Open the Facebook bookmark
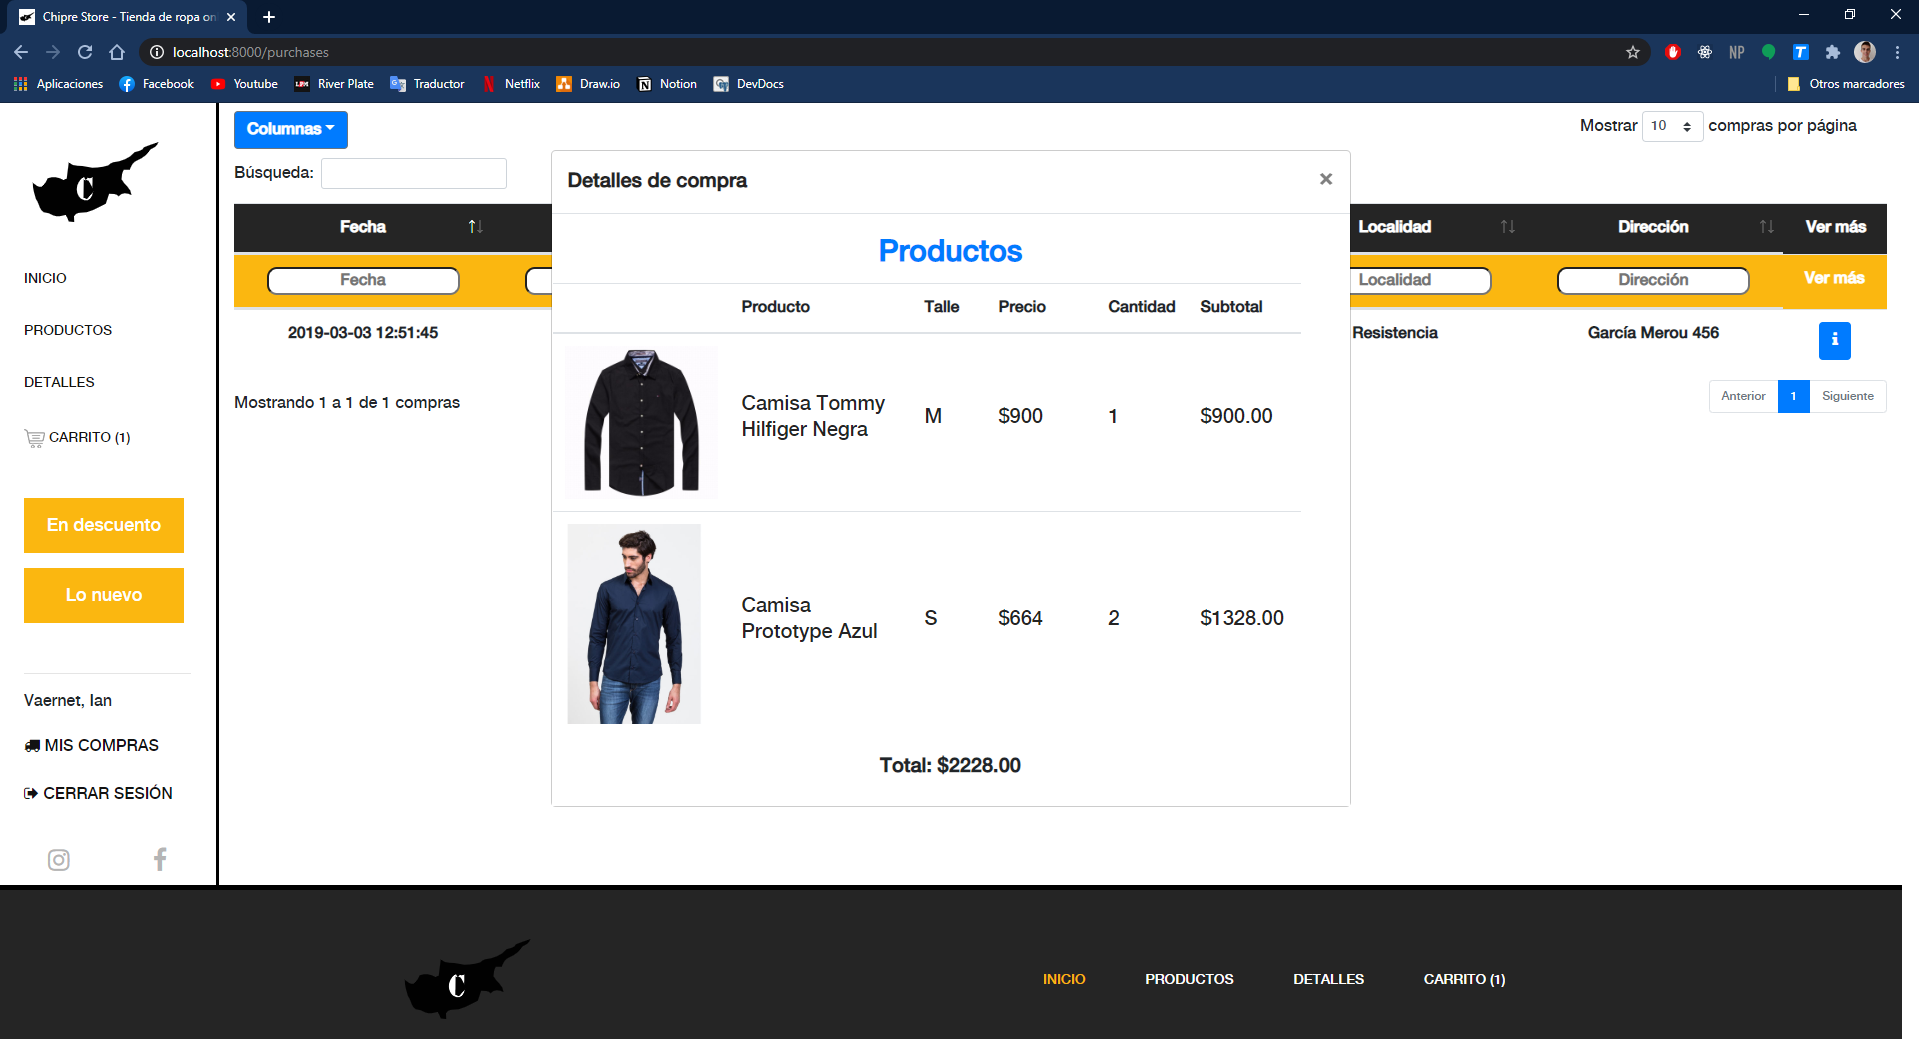Viewport: 1919px width, 1039px height. point(157,84)
